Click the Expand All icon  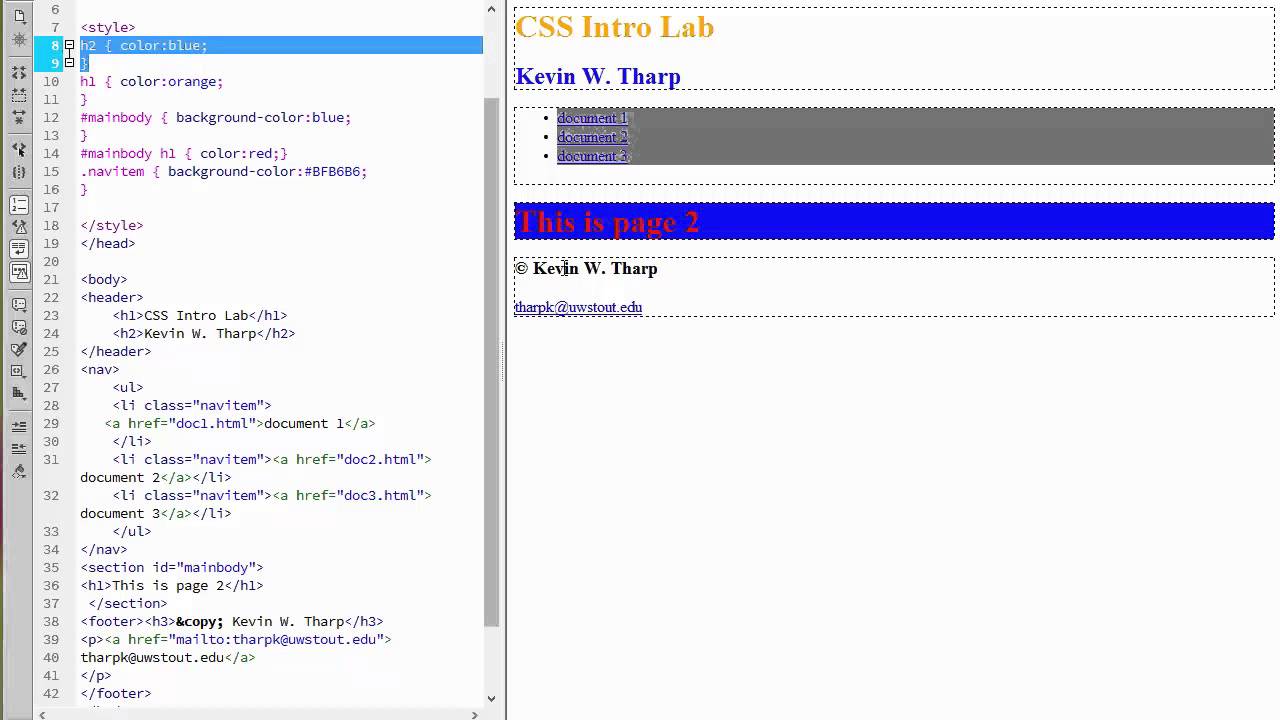click(x=19, y=117)
